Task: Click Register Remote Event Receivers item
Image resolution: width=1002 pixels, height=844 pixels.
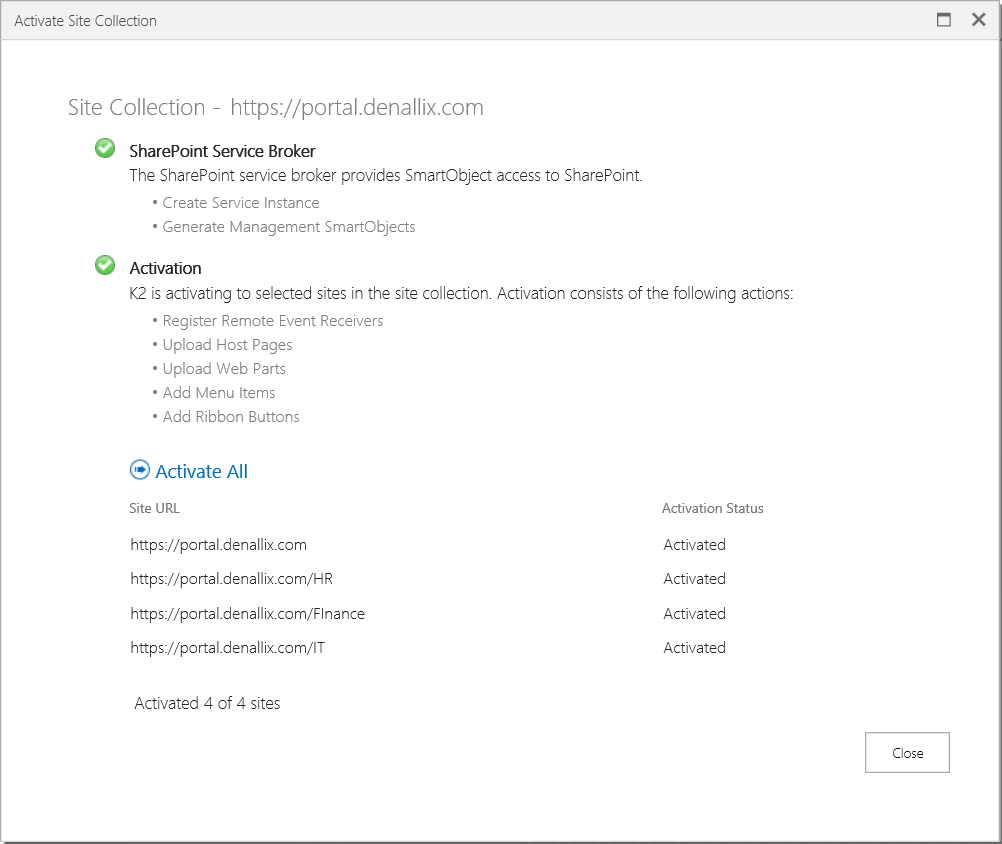Action: point(273,321)
